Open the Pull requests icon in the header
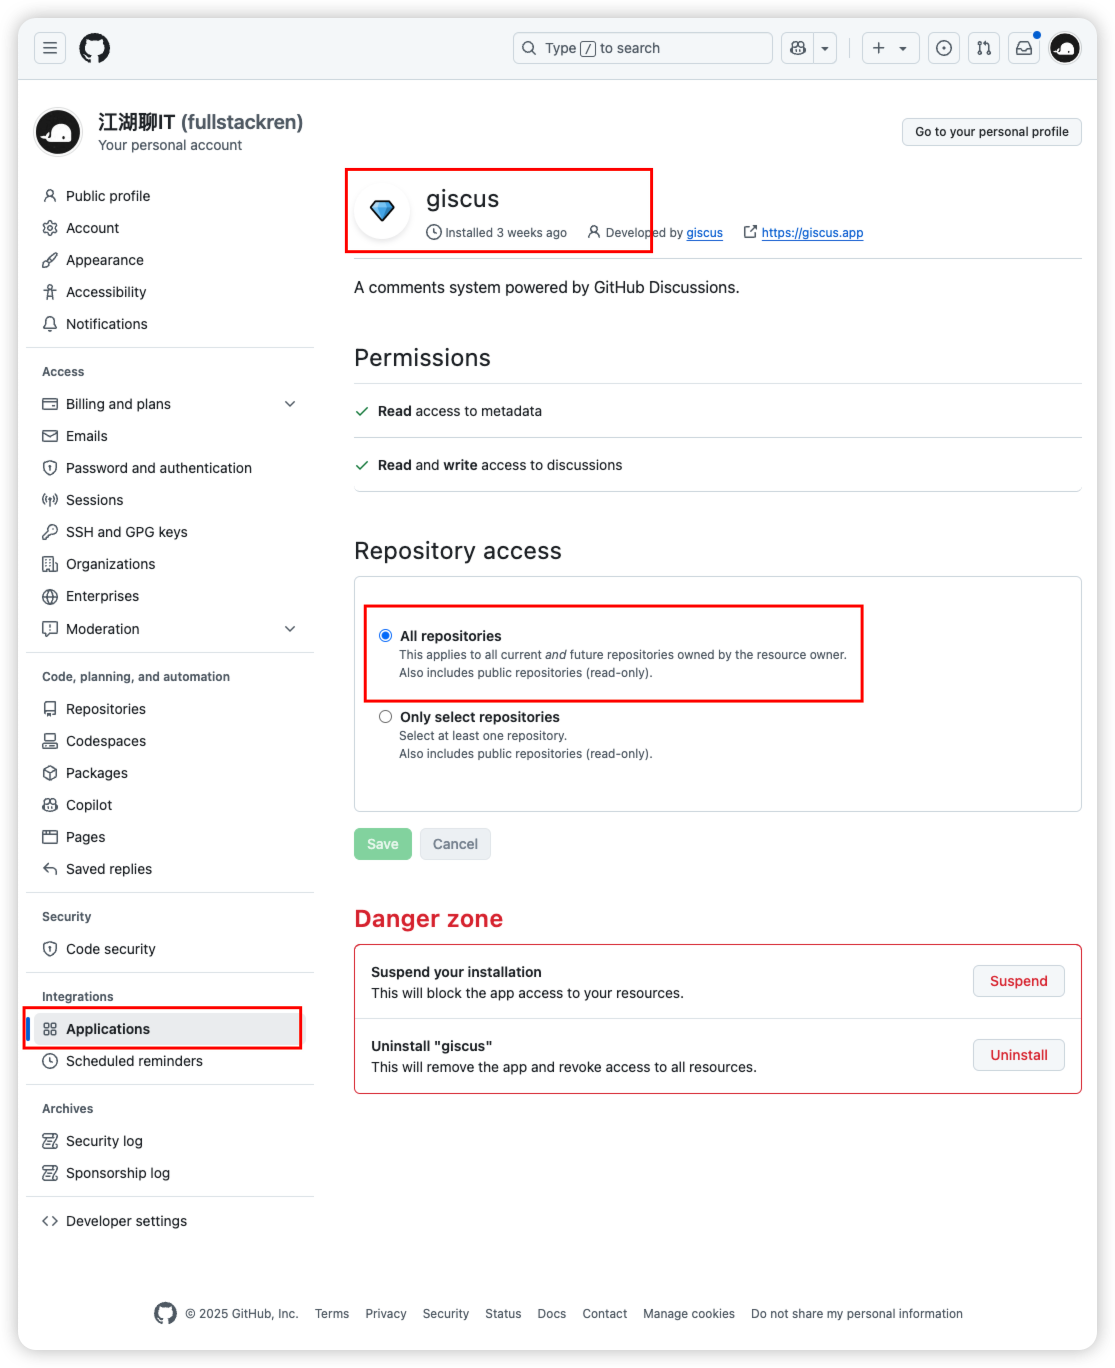 click(984, 48)
